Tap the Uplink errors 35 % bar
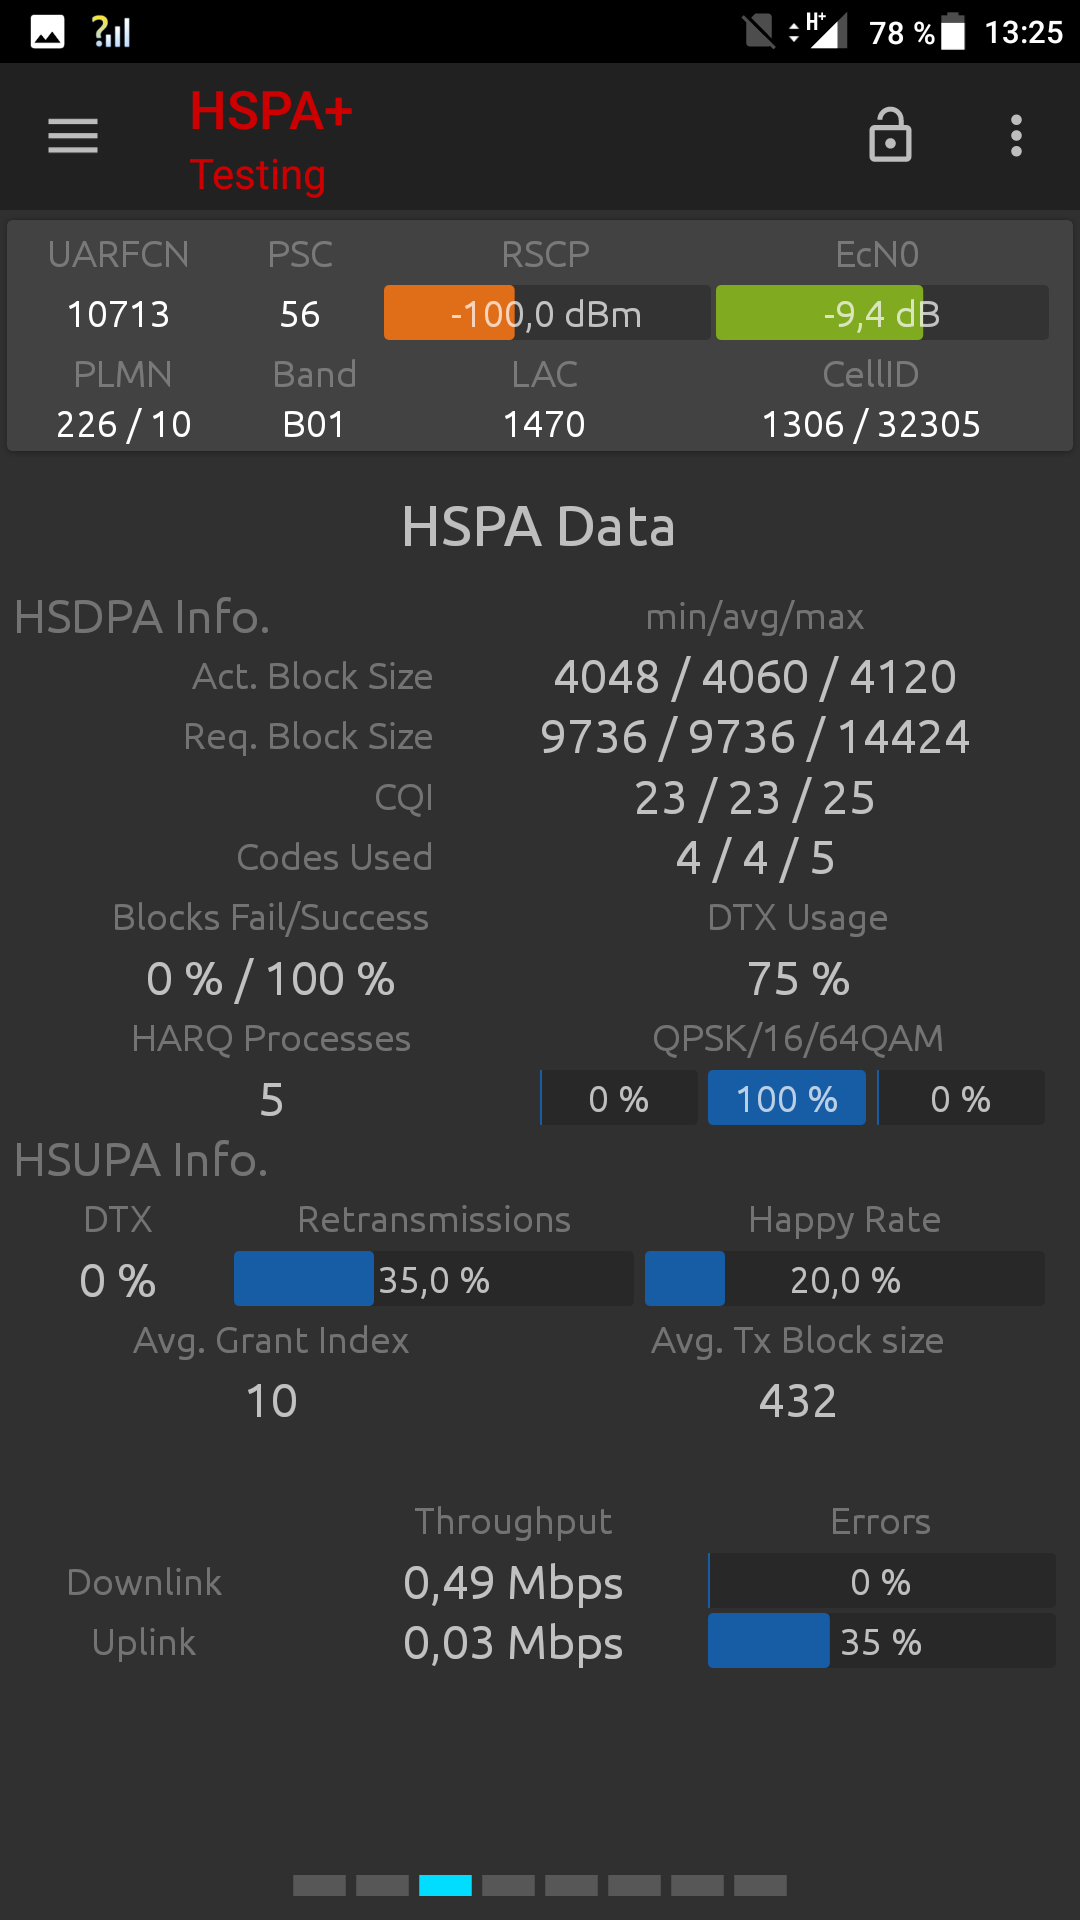This screenshot has width=1080, height=1920. [882, 1641]
